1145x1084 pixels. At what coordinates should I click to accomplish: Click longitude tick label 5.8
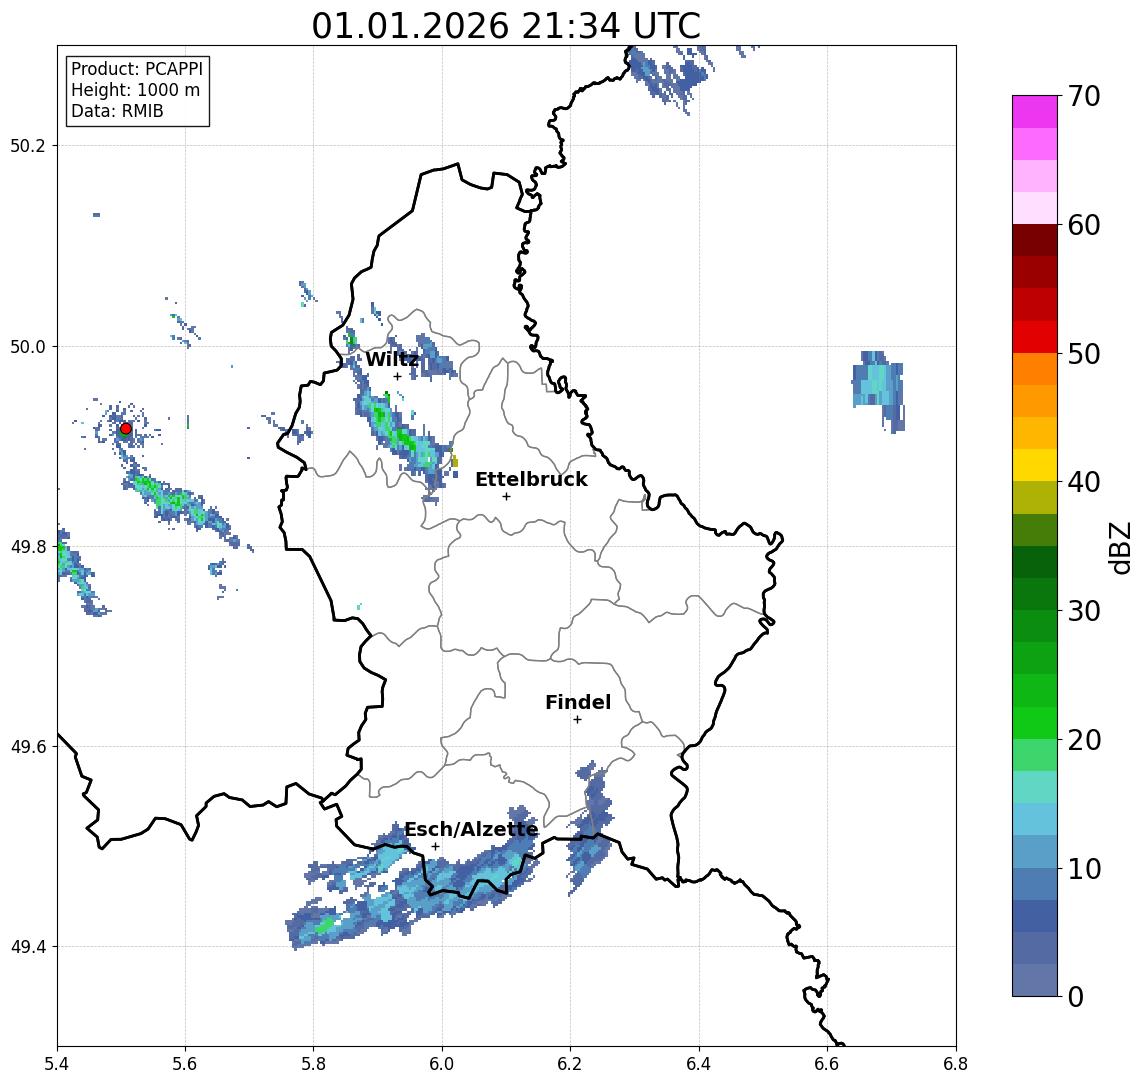(313, 1064)
